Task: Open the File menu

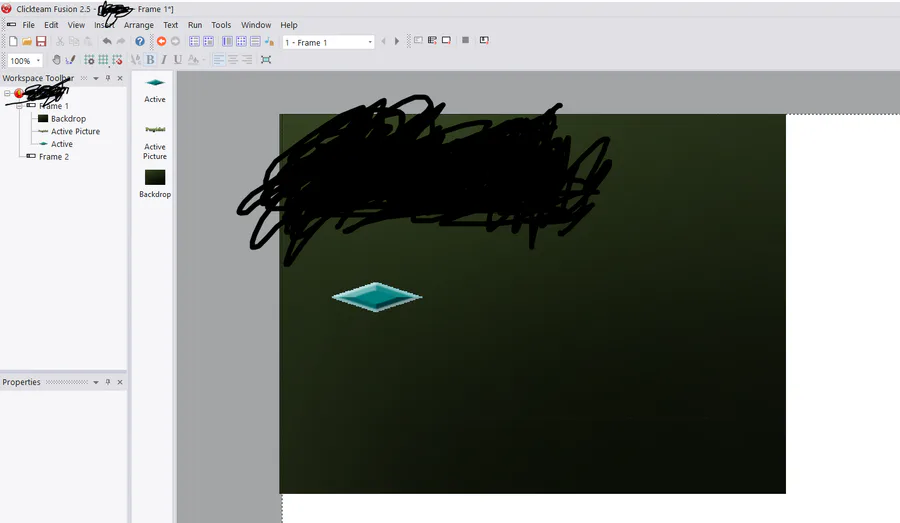Action: tap(28, 25)
